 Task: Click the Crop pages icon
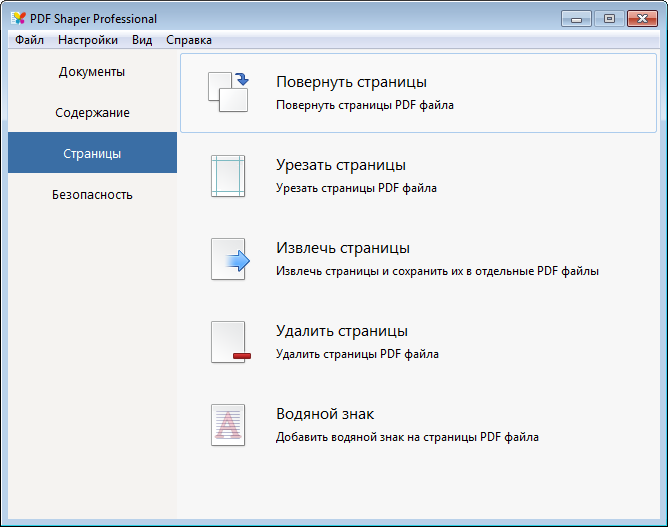pyautogui.click(x=228, y=176)
